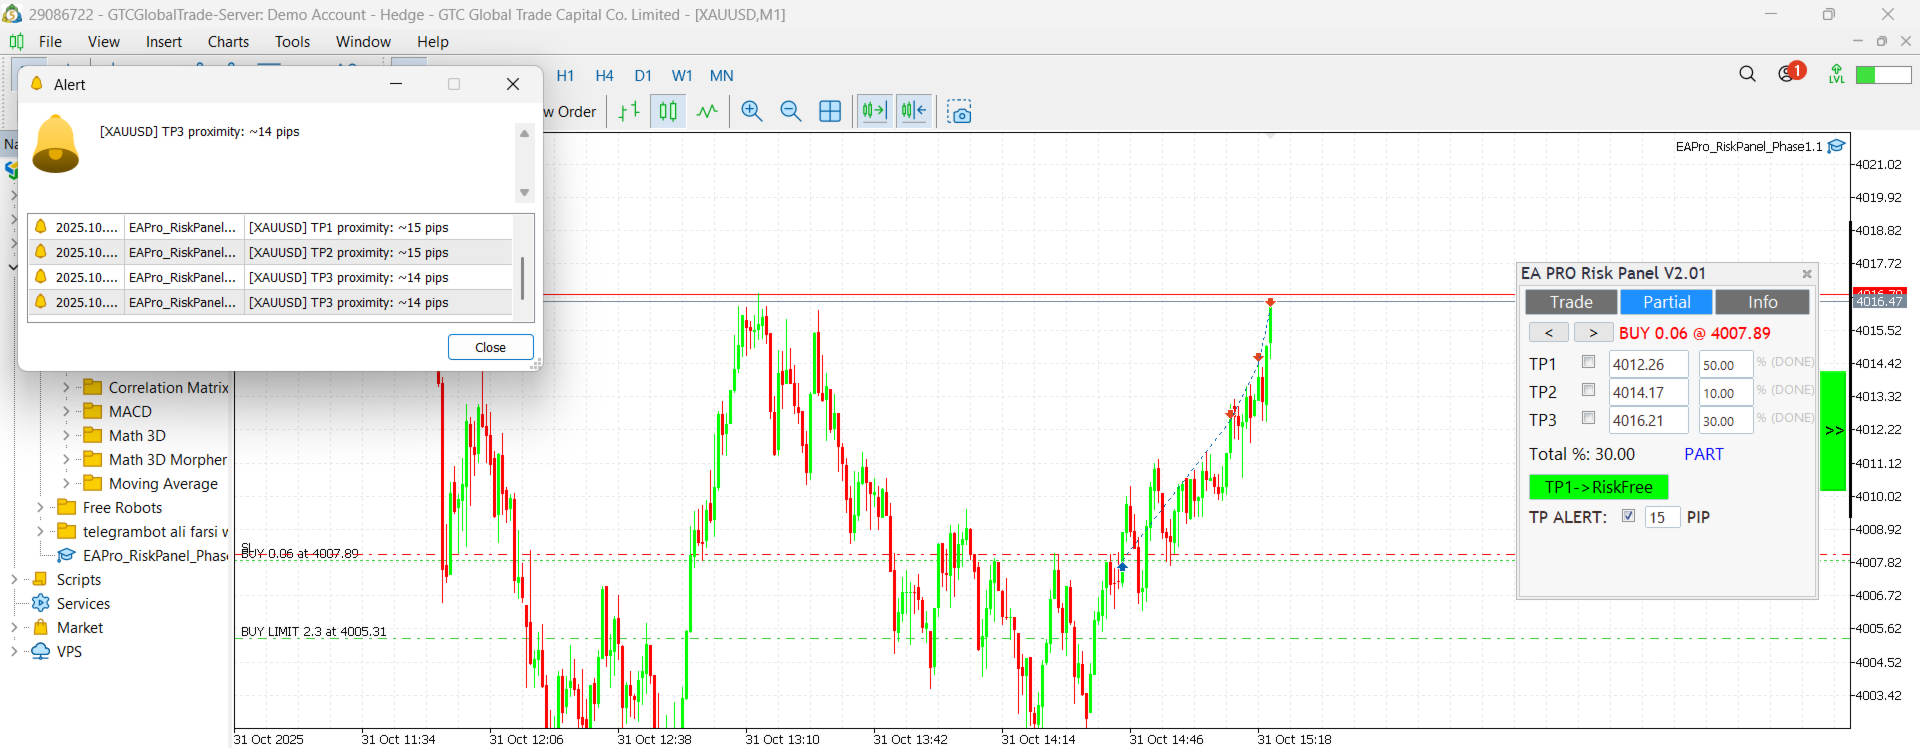Expand the Correlation Matrix folder
This screenshot has width=1920, height=748.
pos(66,387)
